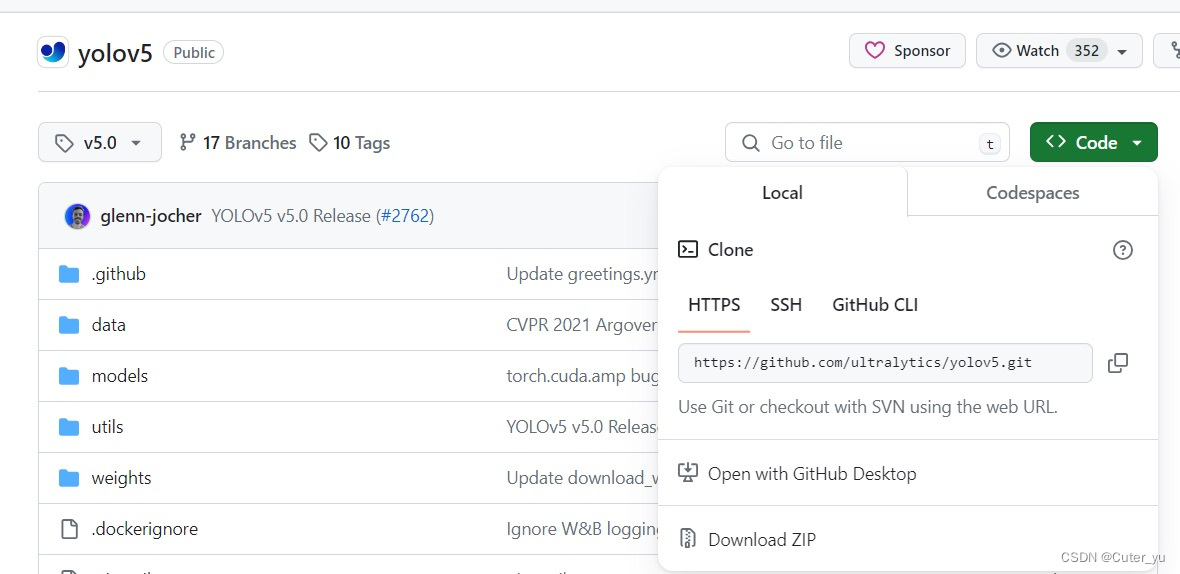This screenshot has height=574, width=1180.
Task: Click Open with GitHub Desktop
Action: [908, 473]
